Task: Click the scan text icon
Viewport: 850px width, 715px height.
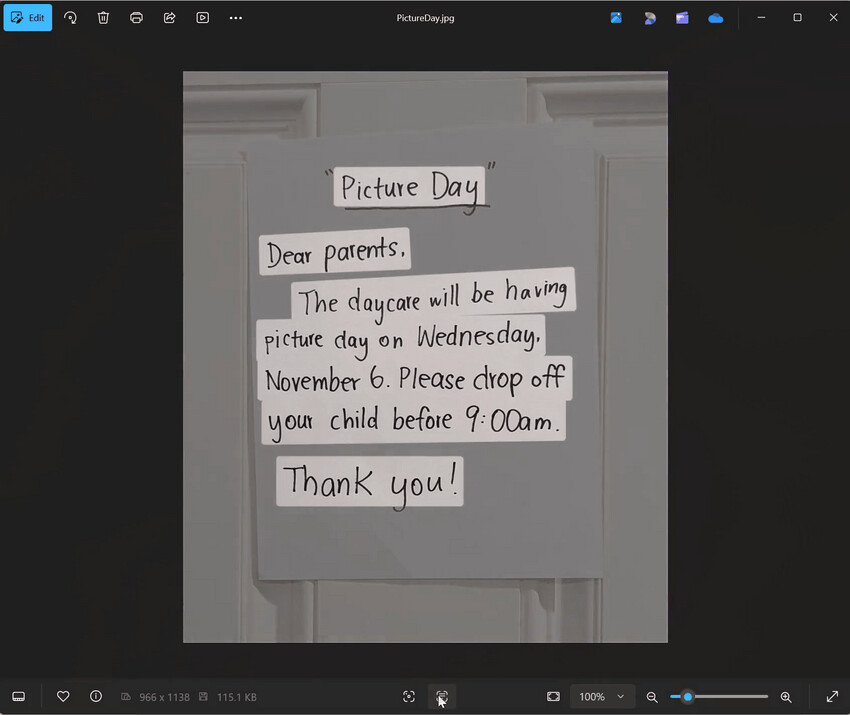Action: click(442, 697)
